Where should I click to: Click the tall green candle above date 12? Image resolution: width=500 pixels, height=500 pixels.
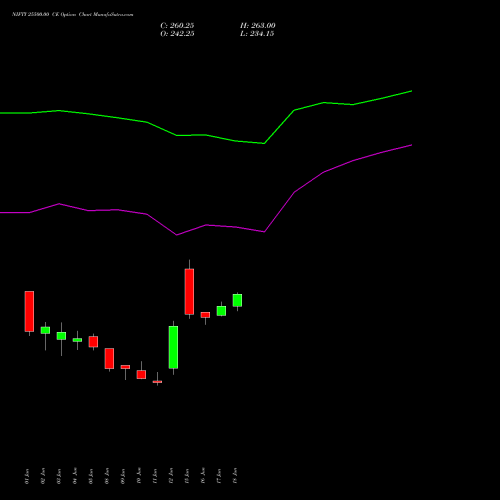click(x=173, y=347)
